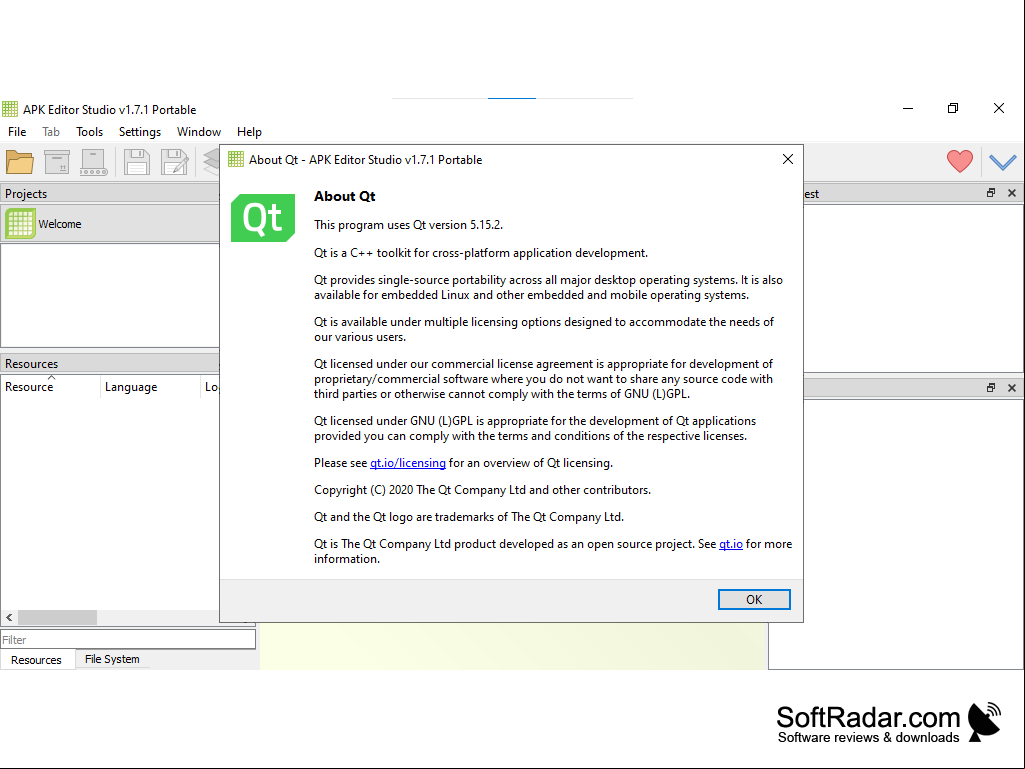
Task: Click the Open APK folder icon
Action: [20, 162]
